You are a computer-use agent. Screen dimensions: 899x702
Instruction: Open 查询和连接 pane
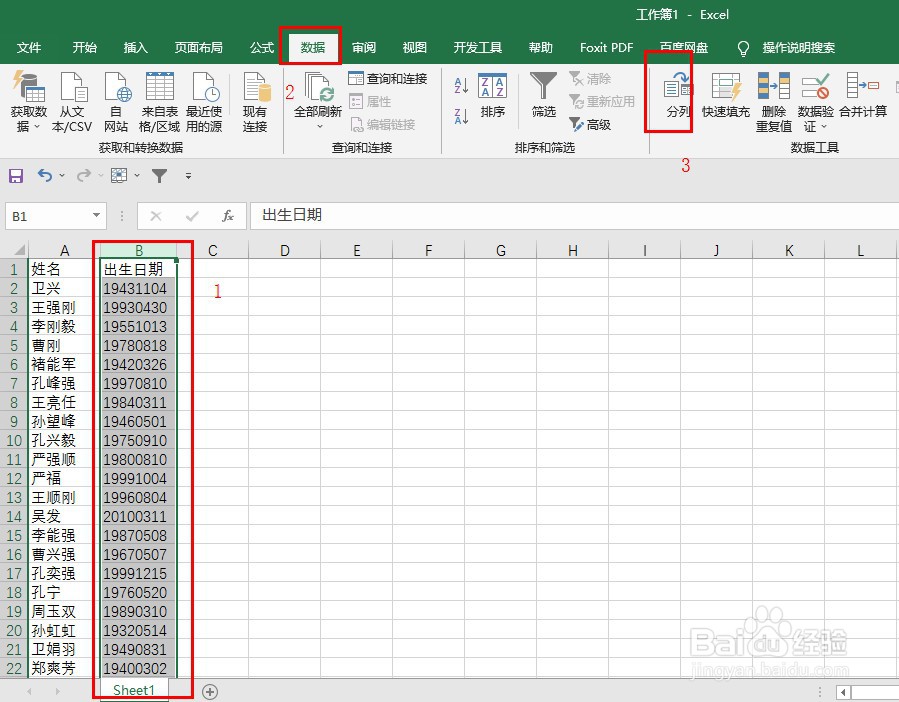[388, 79]
